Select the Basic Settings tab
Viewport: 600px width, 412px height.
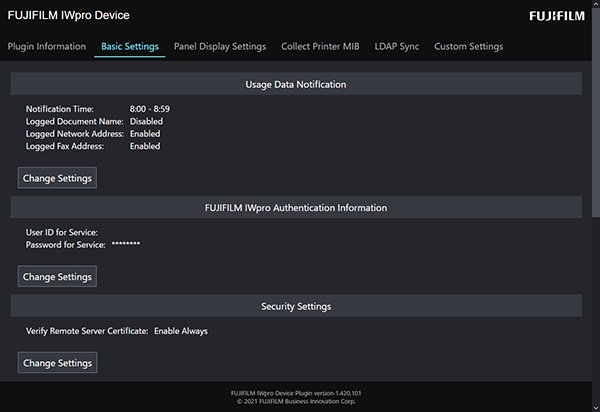(130, 46)
